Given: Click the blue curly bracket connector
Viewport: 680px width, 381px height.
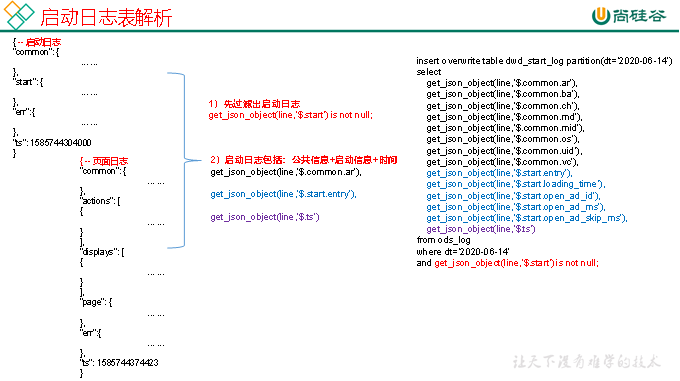Looking at the screenshot, I should pos(184,160).
